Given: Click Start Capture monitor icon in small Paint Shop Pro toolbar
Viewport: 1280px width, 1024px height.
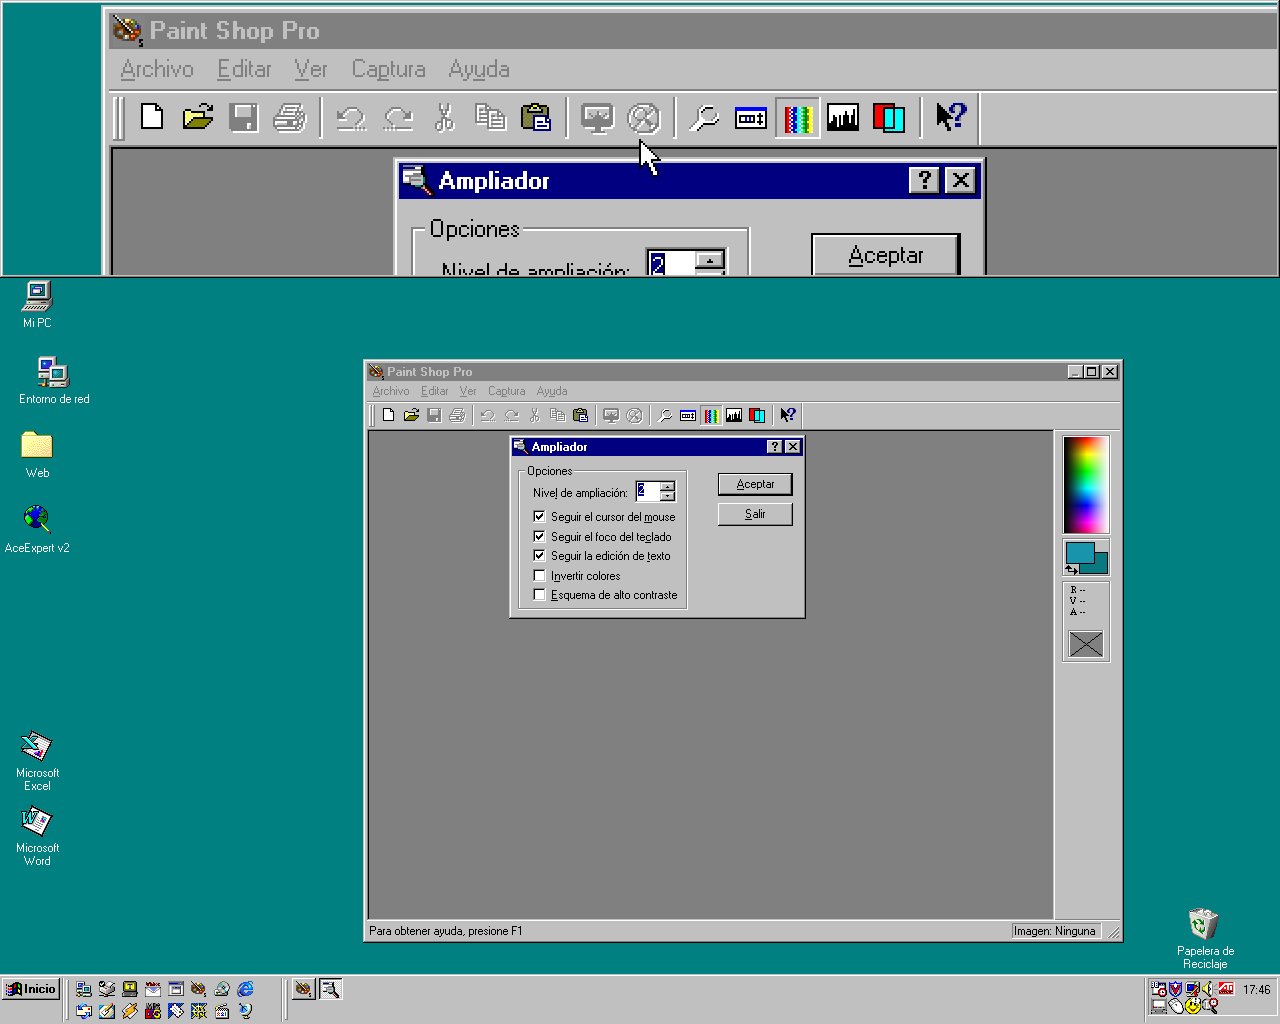Looking at the screenshot, I should pos(611,415).
